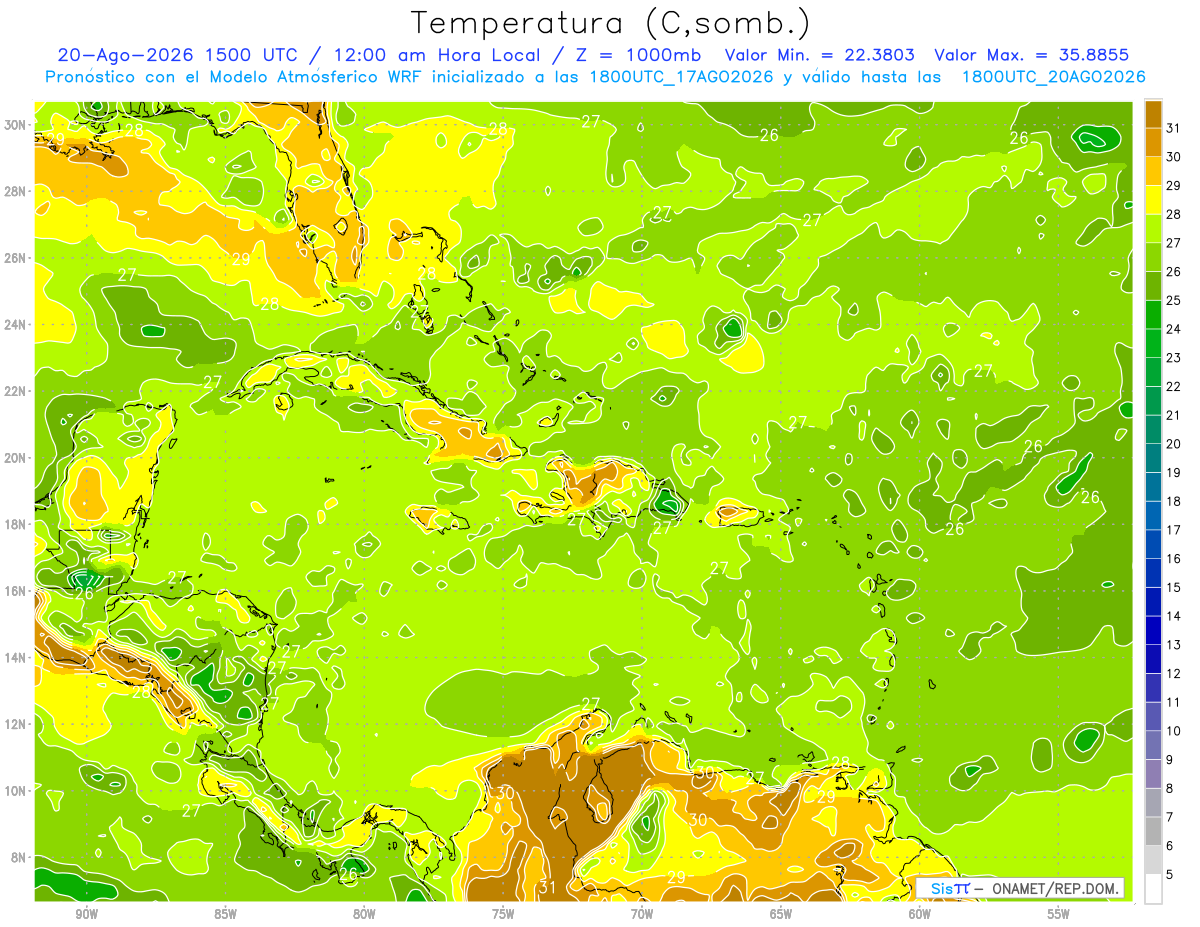Click the "80W" longitude axis label

point(364,914)
